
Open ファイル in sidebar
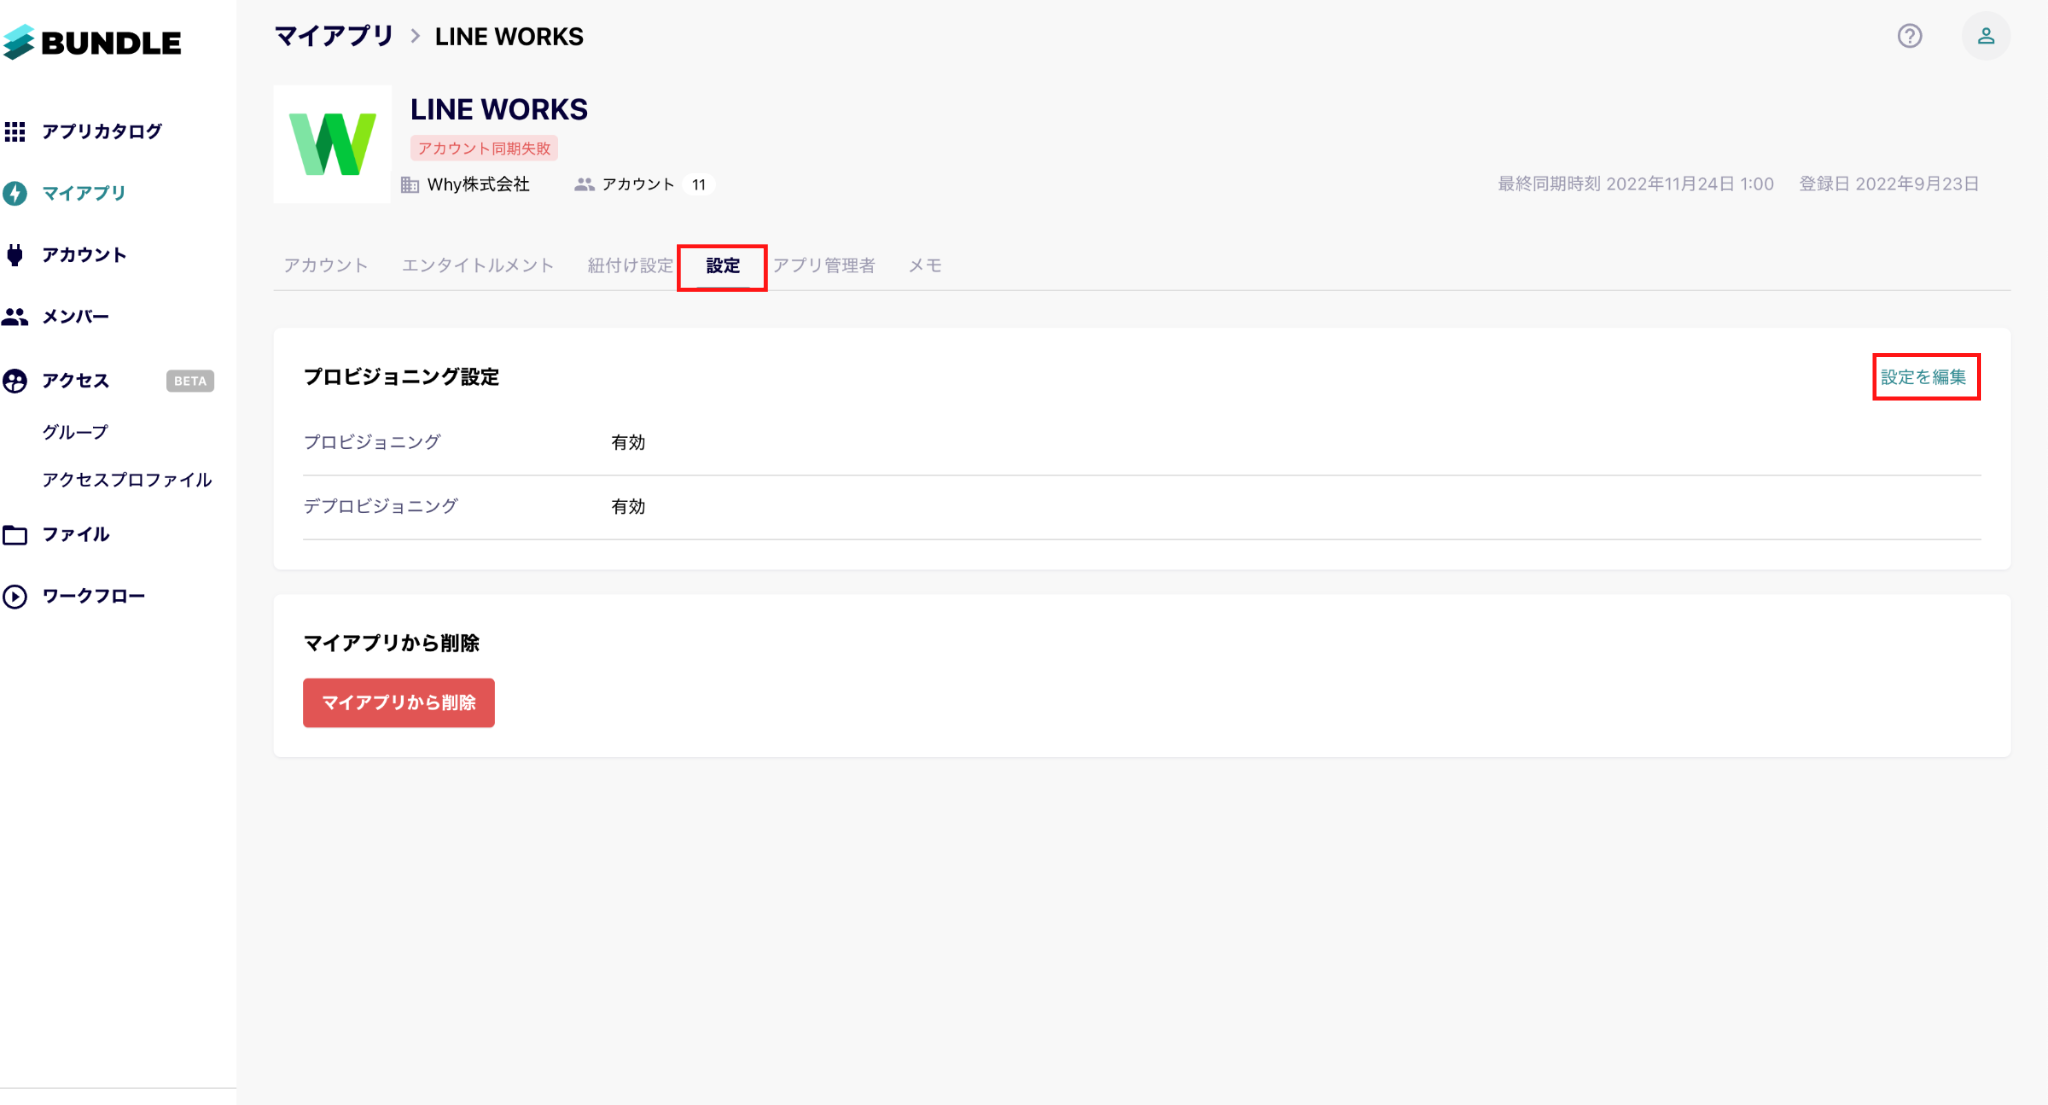pyautogui.click(x=76, y=535)
